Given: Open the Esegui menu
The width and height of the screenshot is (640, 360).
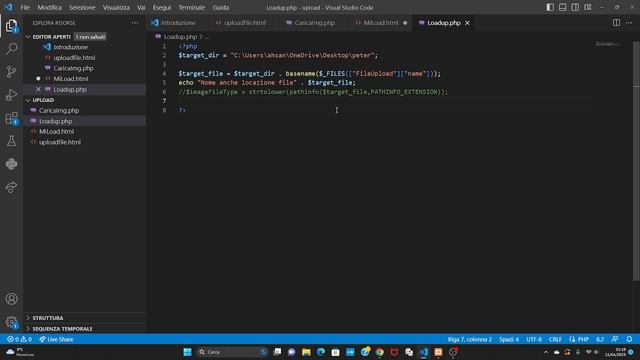Looking at the screenshot, I should tap(162, 7).
